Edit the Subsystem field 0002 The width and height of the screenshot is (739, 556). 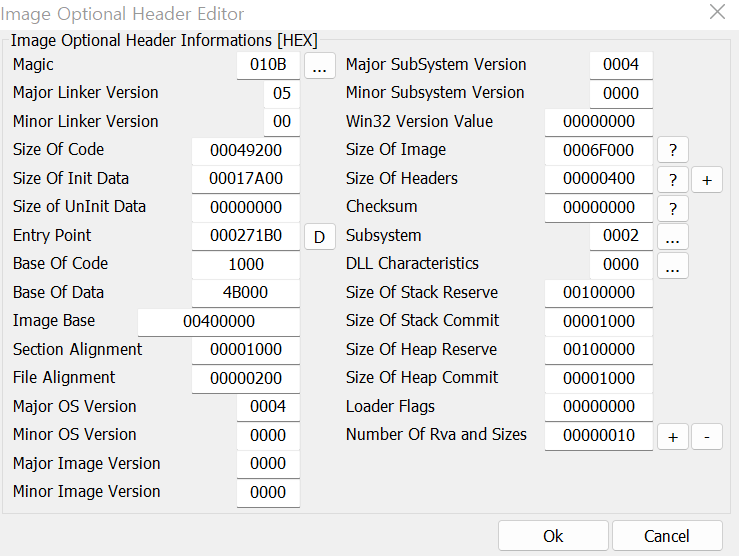click(x=621, y=236)
